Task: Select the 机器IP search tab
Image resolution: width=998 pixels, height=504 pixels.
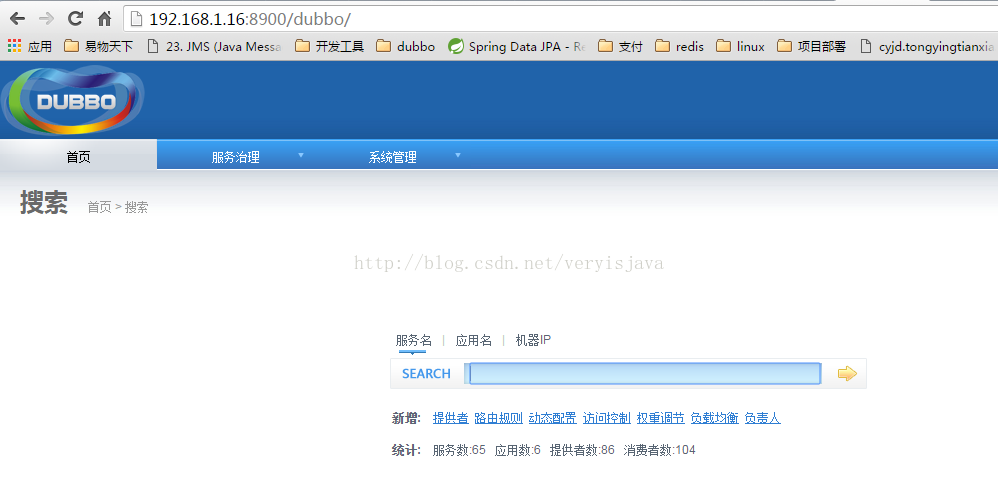Action: [x=533, y=340]
